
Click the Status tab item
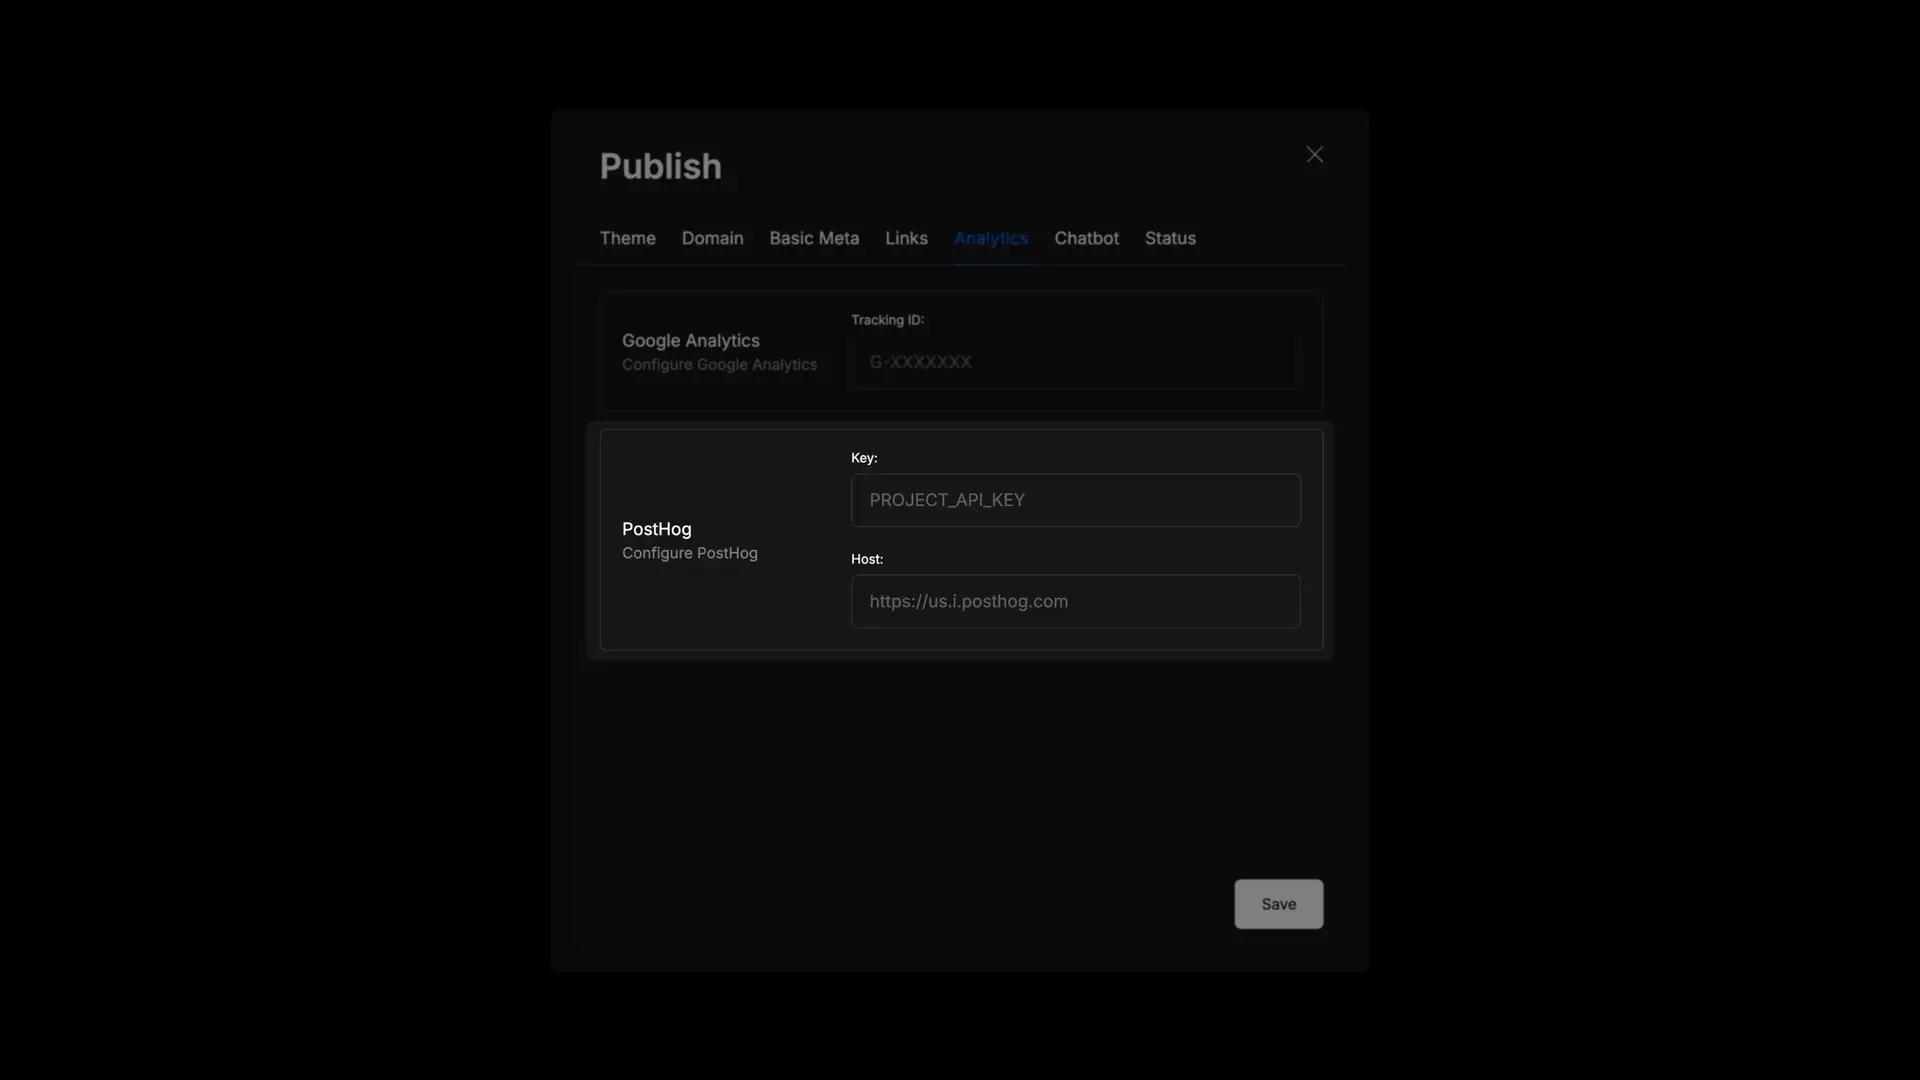[1170, 237]
